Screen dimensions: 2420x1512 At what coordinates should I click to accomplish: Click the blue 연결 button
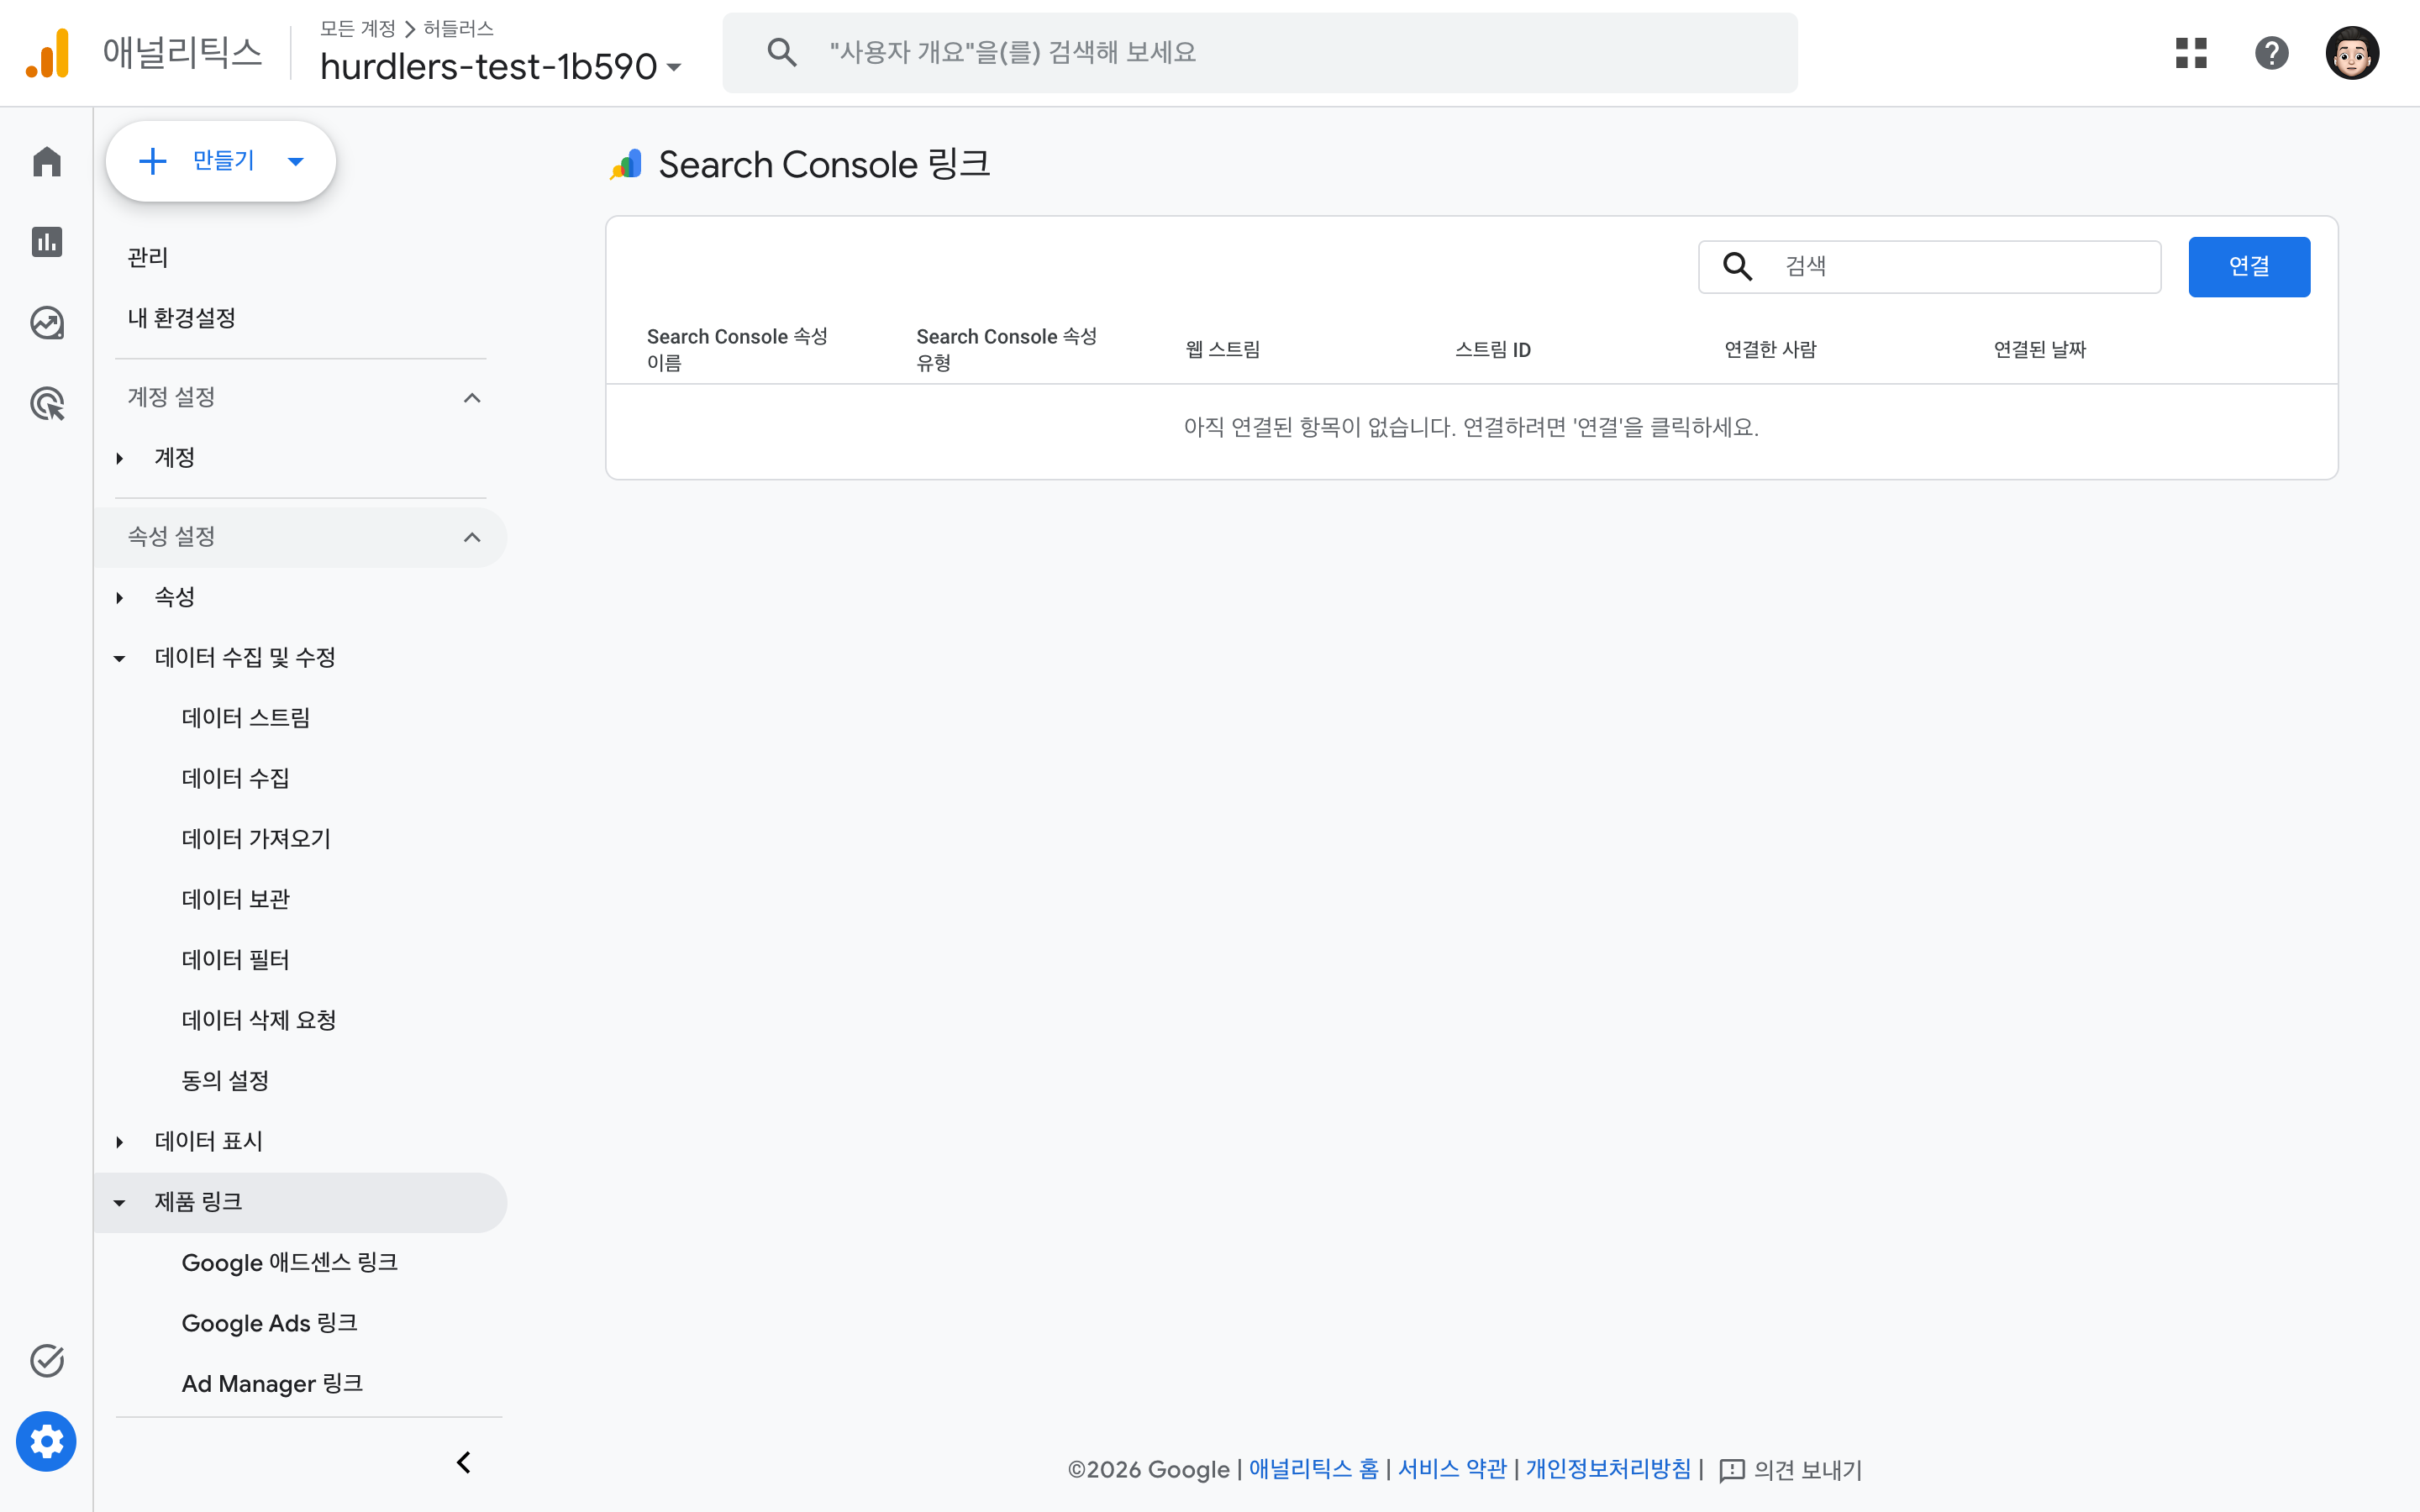[2249, 266]
